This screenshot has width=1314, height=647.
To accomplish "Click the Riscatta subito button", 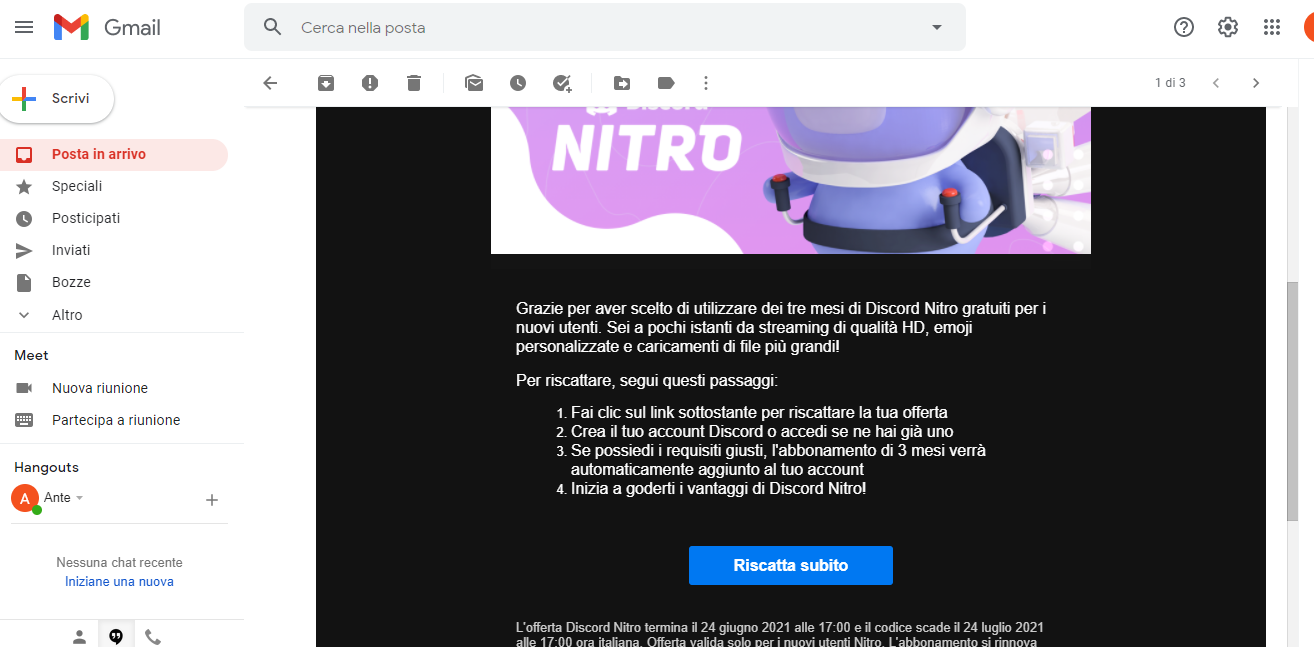I will coord(791,565).
